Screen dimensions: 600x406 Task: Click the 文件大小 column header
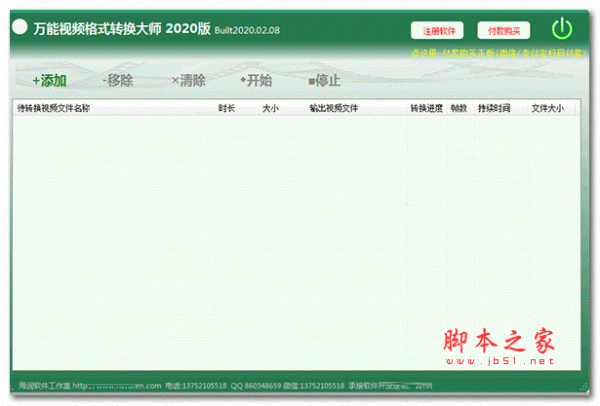coord(548,108)
